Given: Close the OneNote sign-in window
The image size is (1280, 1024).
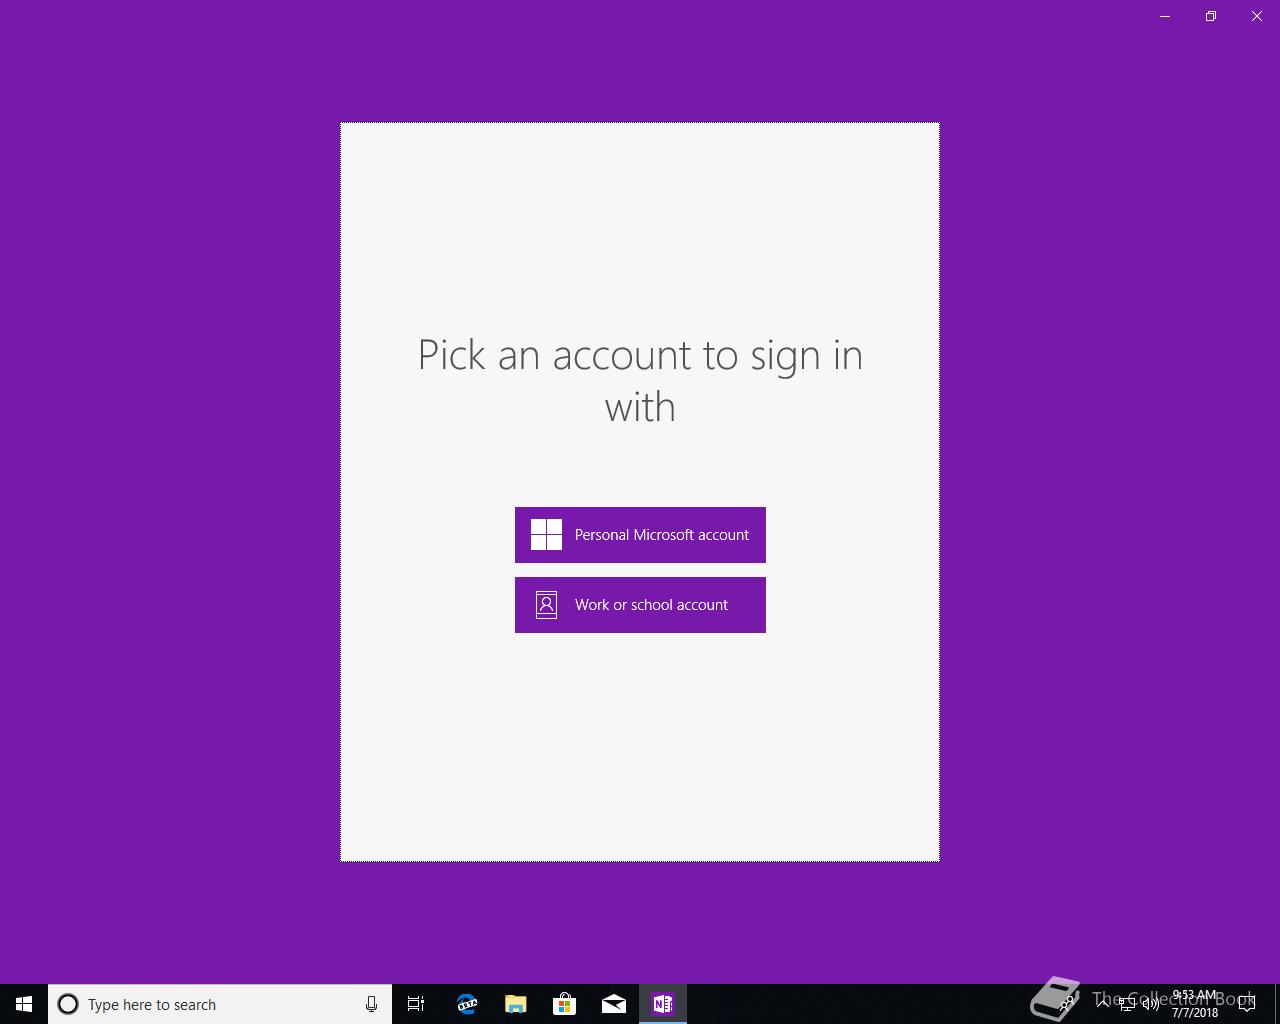Looking at the screenshot, I should [1257, 16].
